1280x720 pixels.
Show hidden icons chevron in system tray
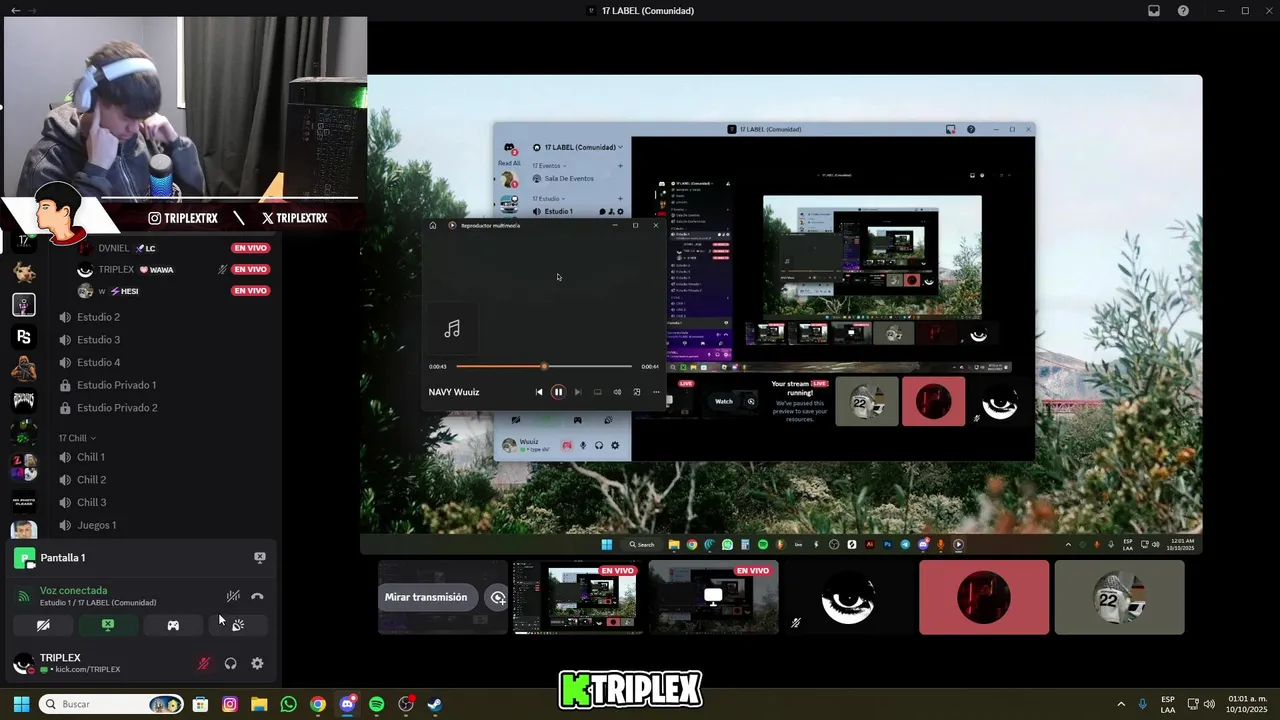click(x=1121, y=704)
